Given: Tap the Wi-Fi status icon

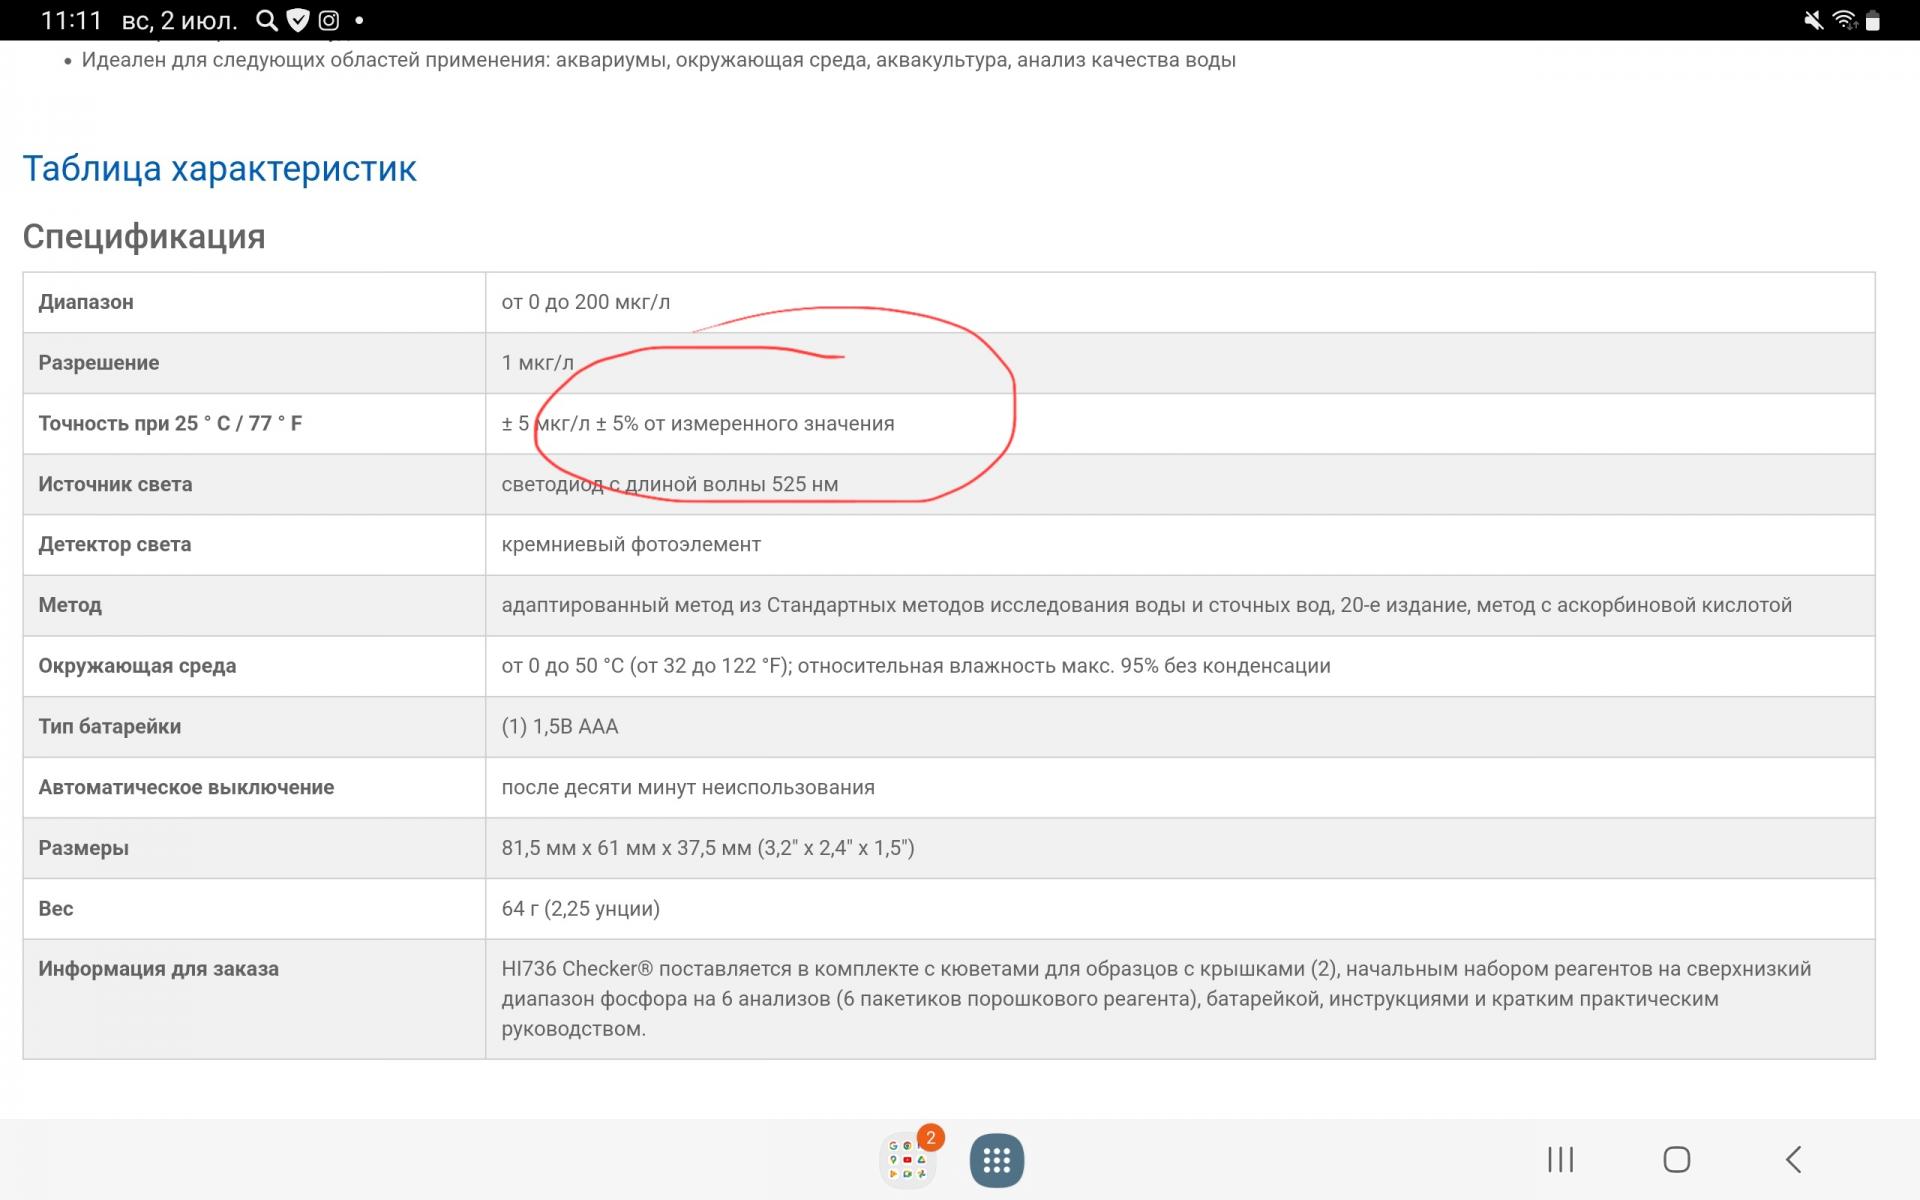Looking at the screenshot, I should click(1844, 20).
